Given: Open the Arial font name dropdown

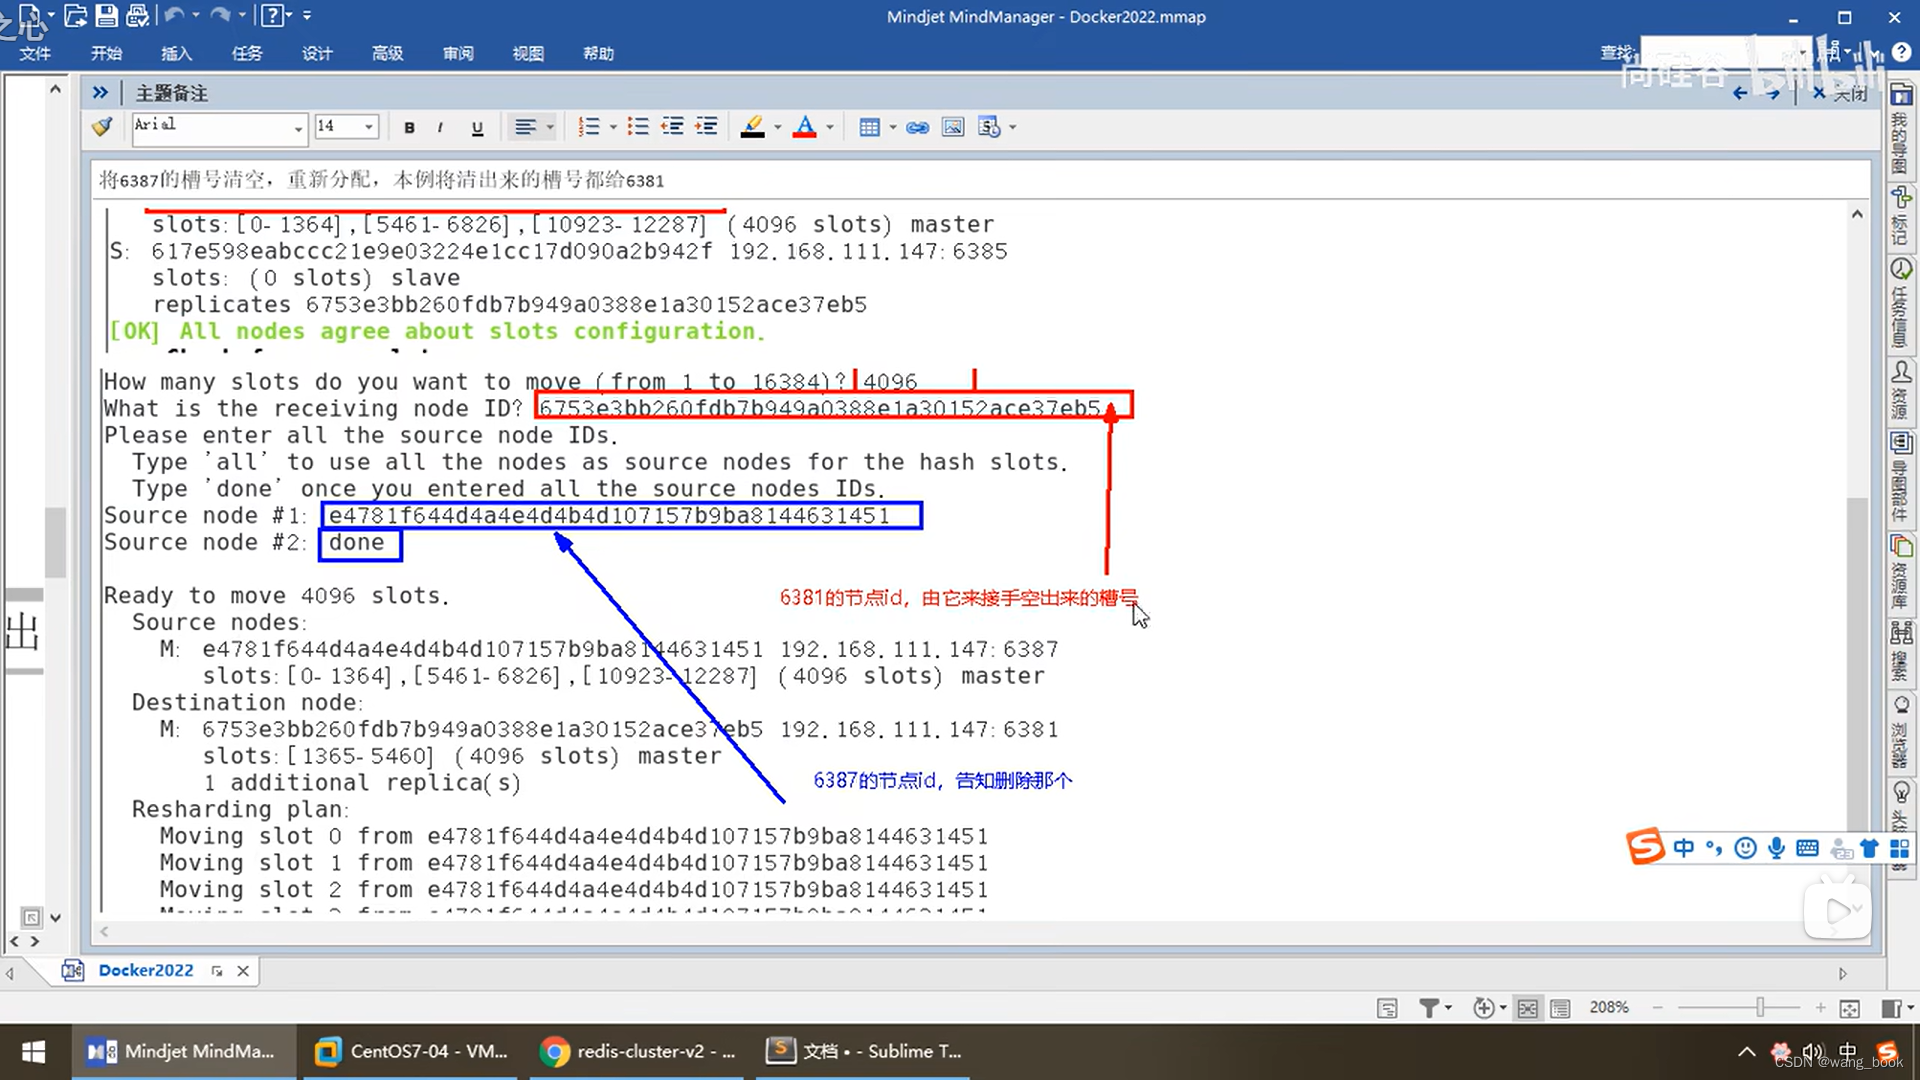Looking at the screenshot, I should tap(298, 128).
